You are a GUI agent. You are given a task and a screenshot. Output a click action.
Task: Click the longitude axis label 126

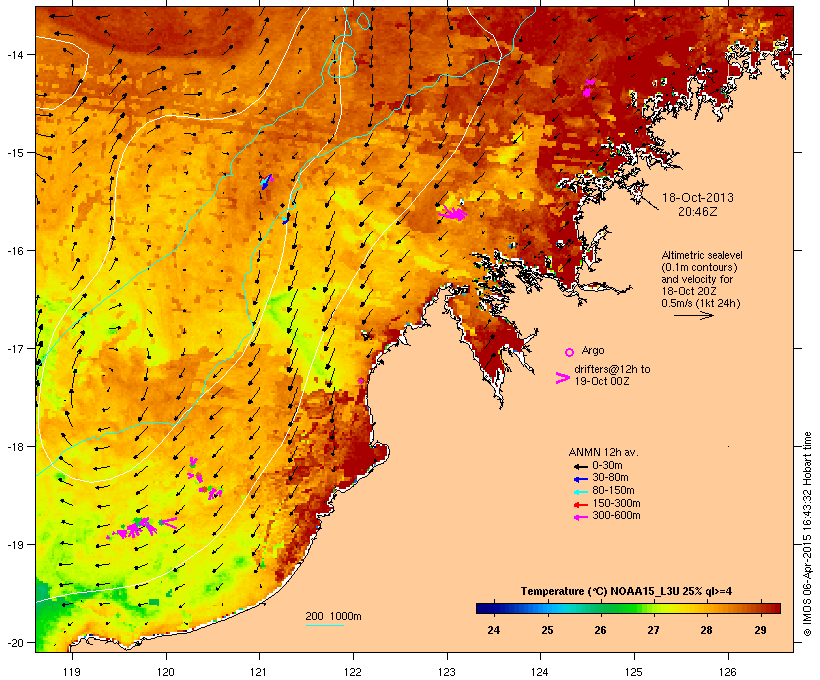coord(727,672)
